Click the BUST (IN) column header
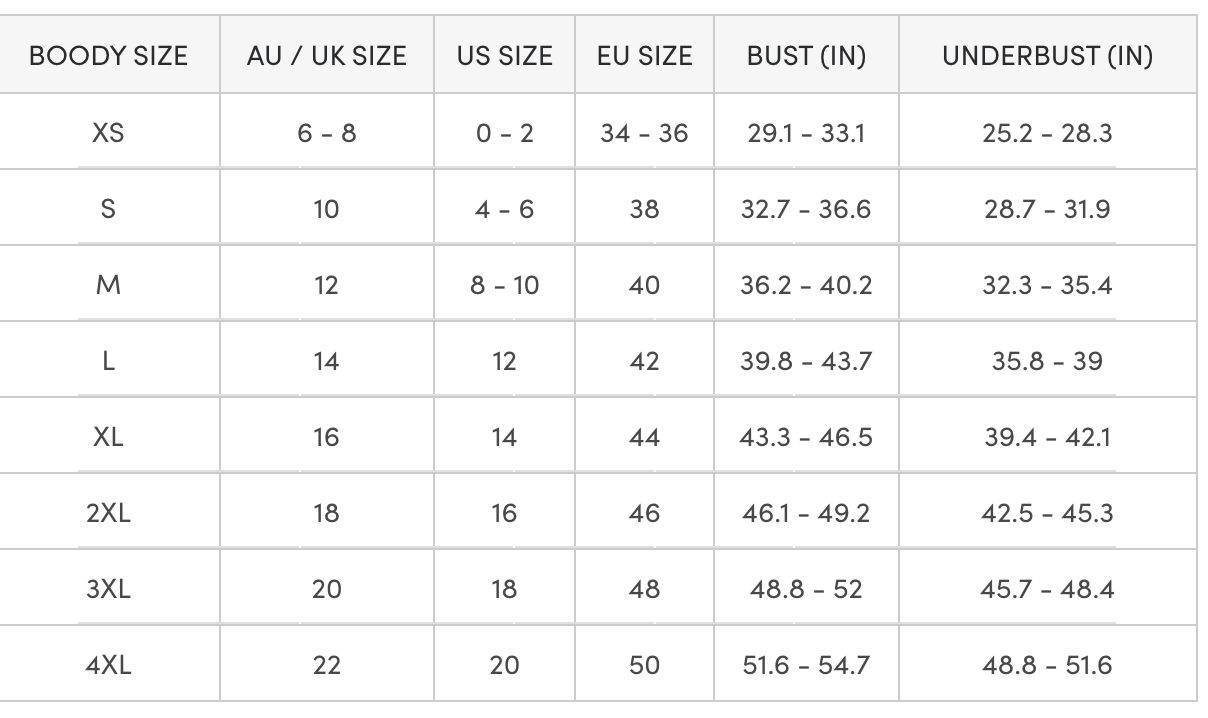Image resolution: width=1208 pixels, height=718 pixels. point(806,56)
